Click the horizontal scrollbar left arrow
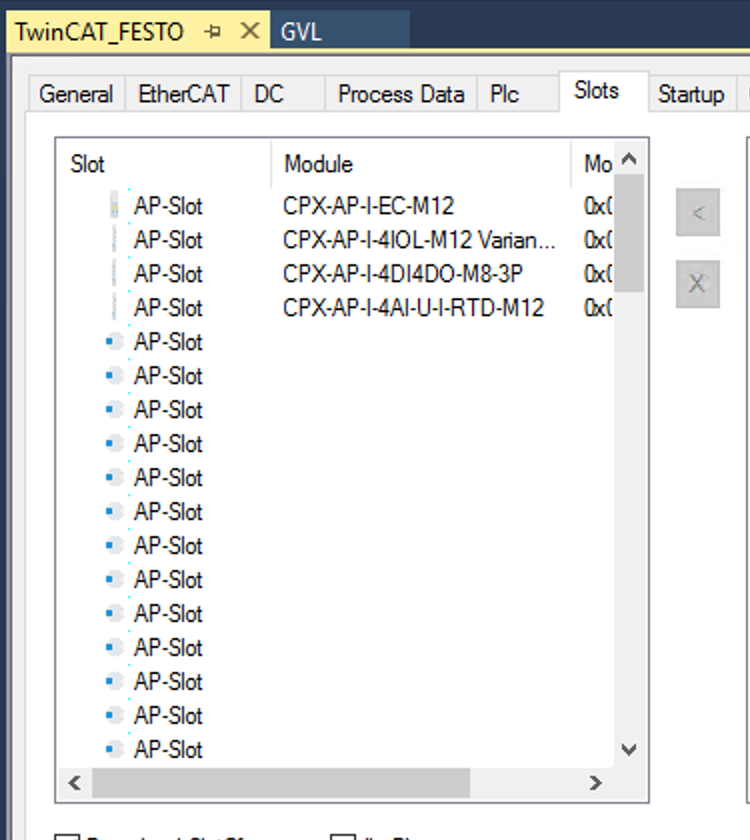This screenshot has width=750, height=840. click(75, 783)
